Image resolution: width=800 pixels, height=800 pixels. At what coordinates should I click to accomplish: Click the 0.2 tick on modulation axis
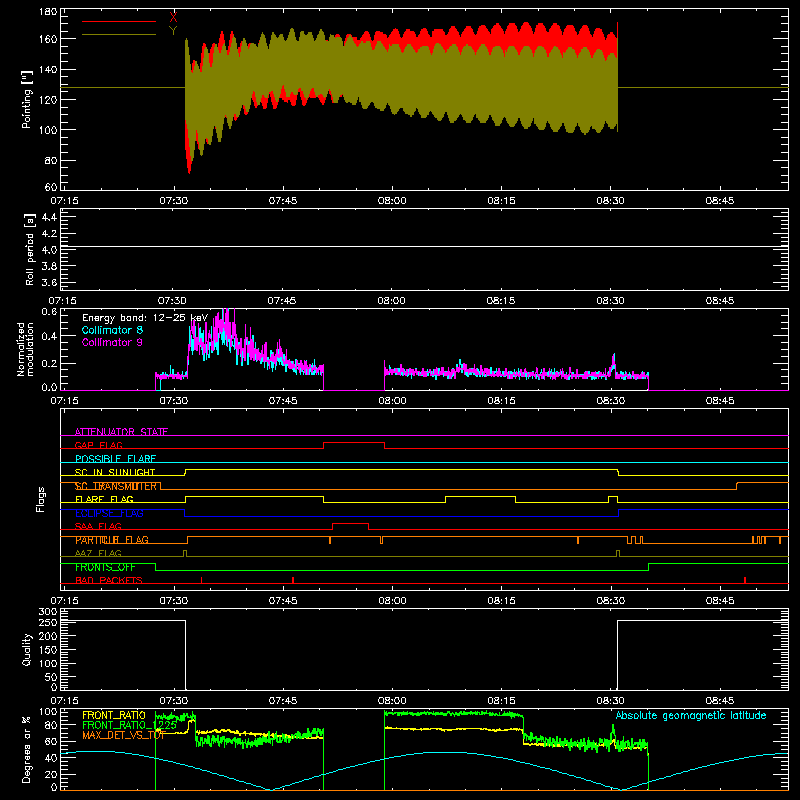[49, 363]
